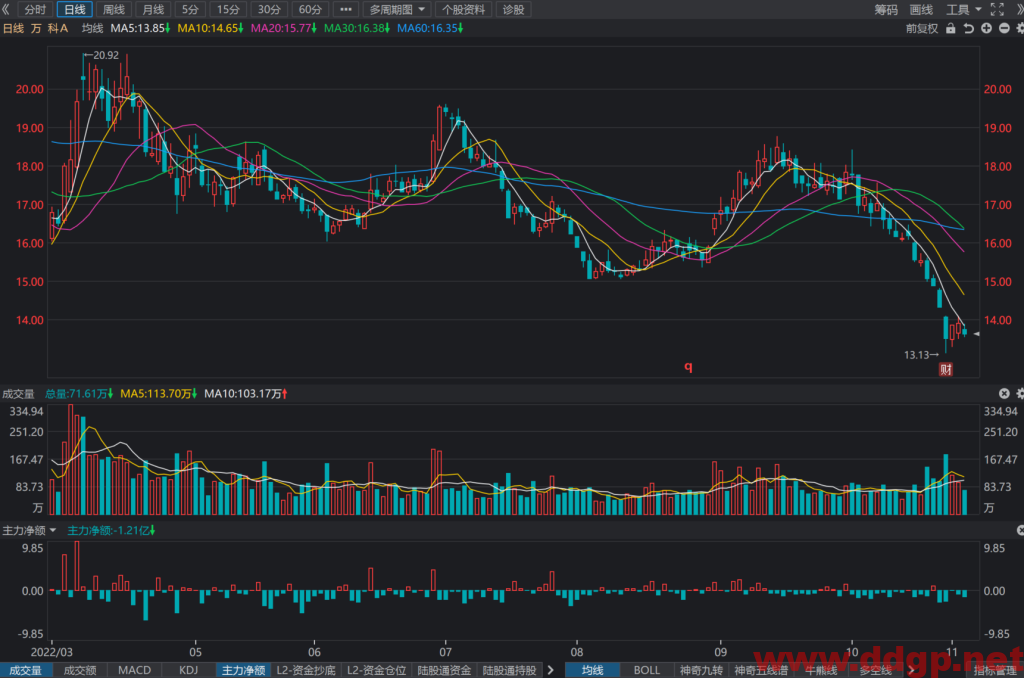Click volume MA5:113.70万 value
The width and height of the screenshot is (1024, 678).
(159, 394)
